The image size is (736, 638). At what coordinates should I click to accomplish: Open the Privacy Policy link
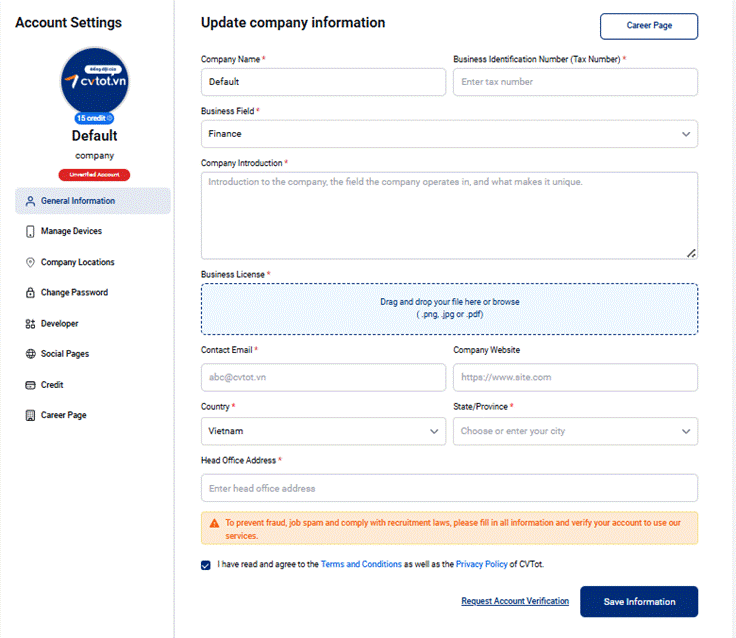click(x=480, y=565)
